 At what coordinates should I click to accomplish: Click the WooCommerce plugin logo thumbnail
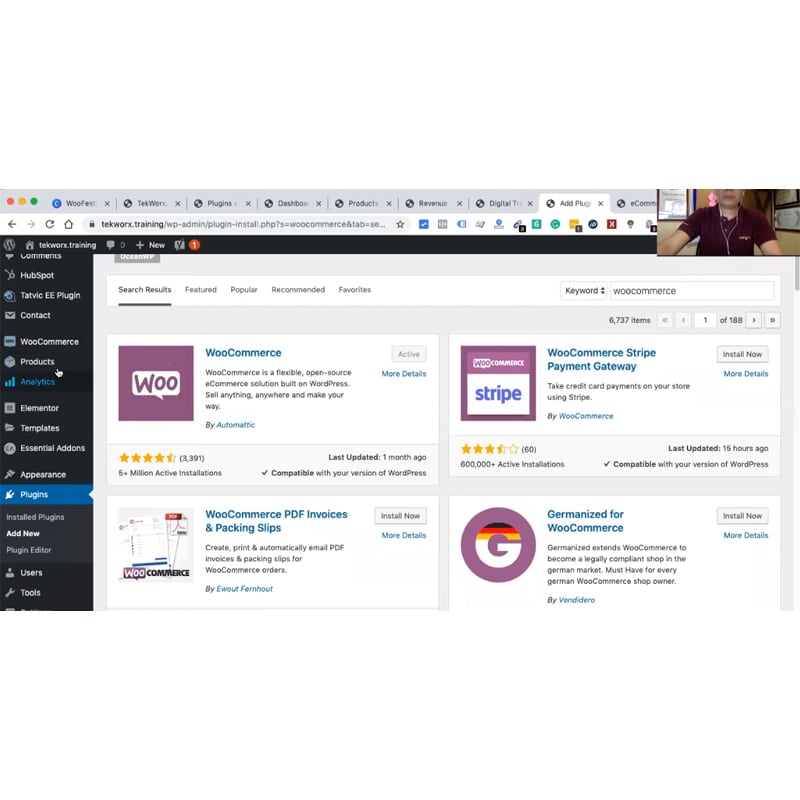pyautogui.click(x=156, y=383)
